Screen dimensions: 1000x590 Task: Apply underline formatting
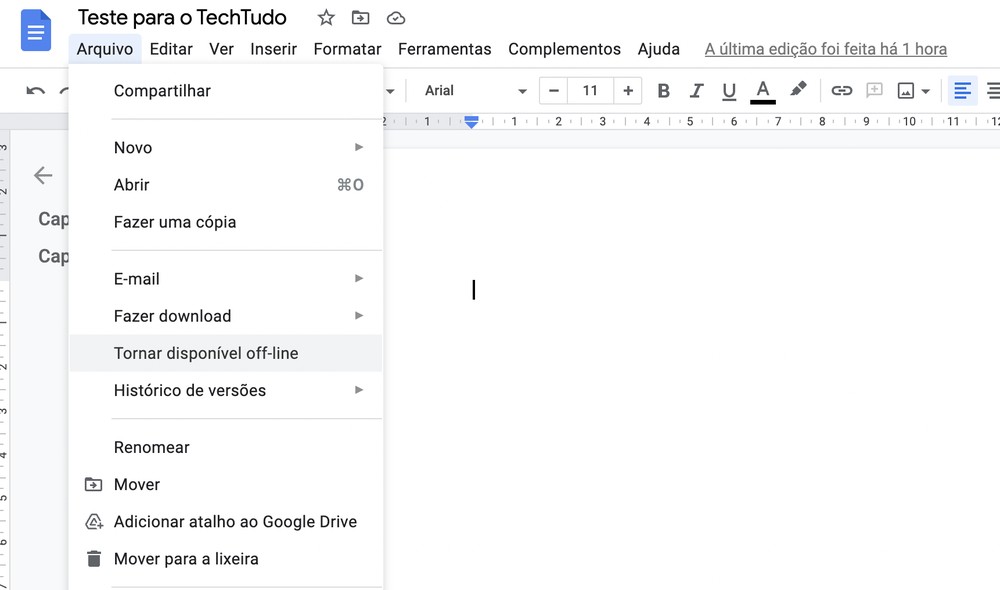[x=729, y=90]
